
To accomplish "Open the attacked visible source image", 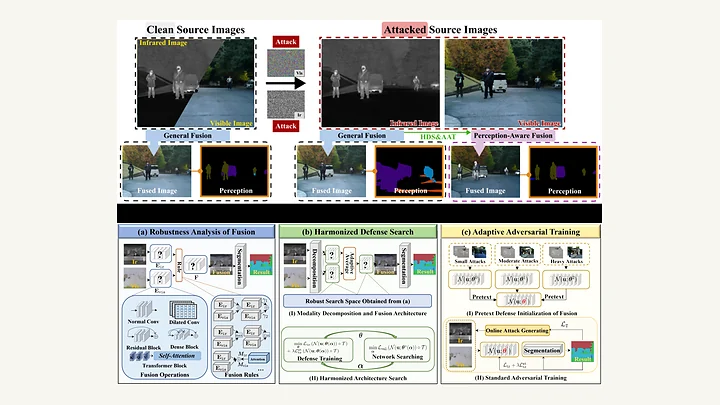I will click(x=503, y=83).
